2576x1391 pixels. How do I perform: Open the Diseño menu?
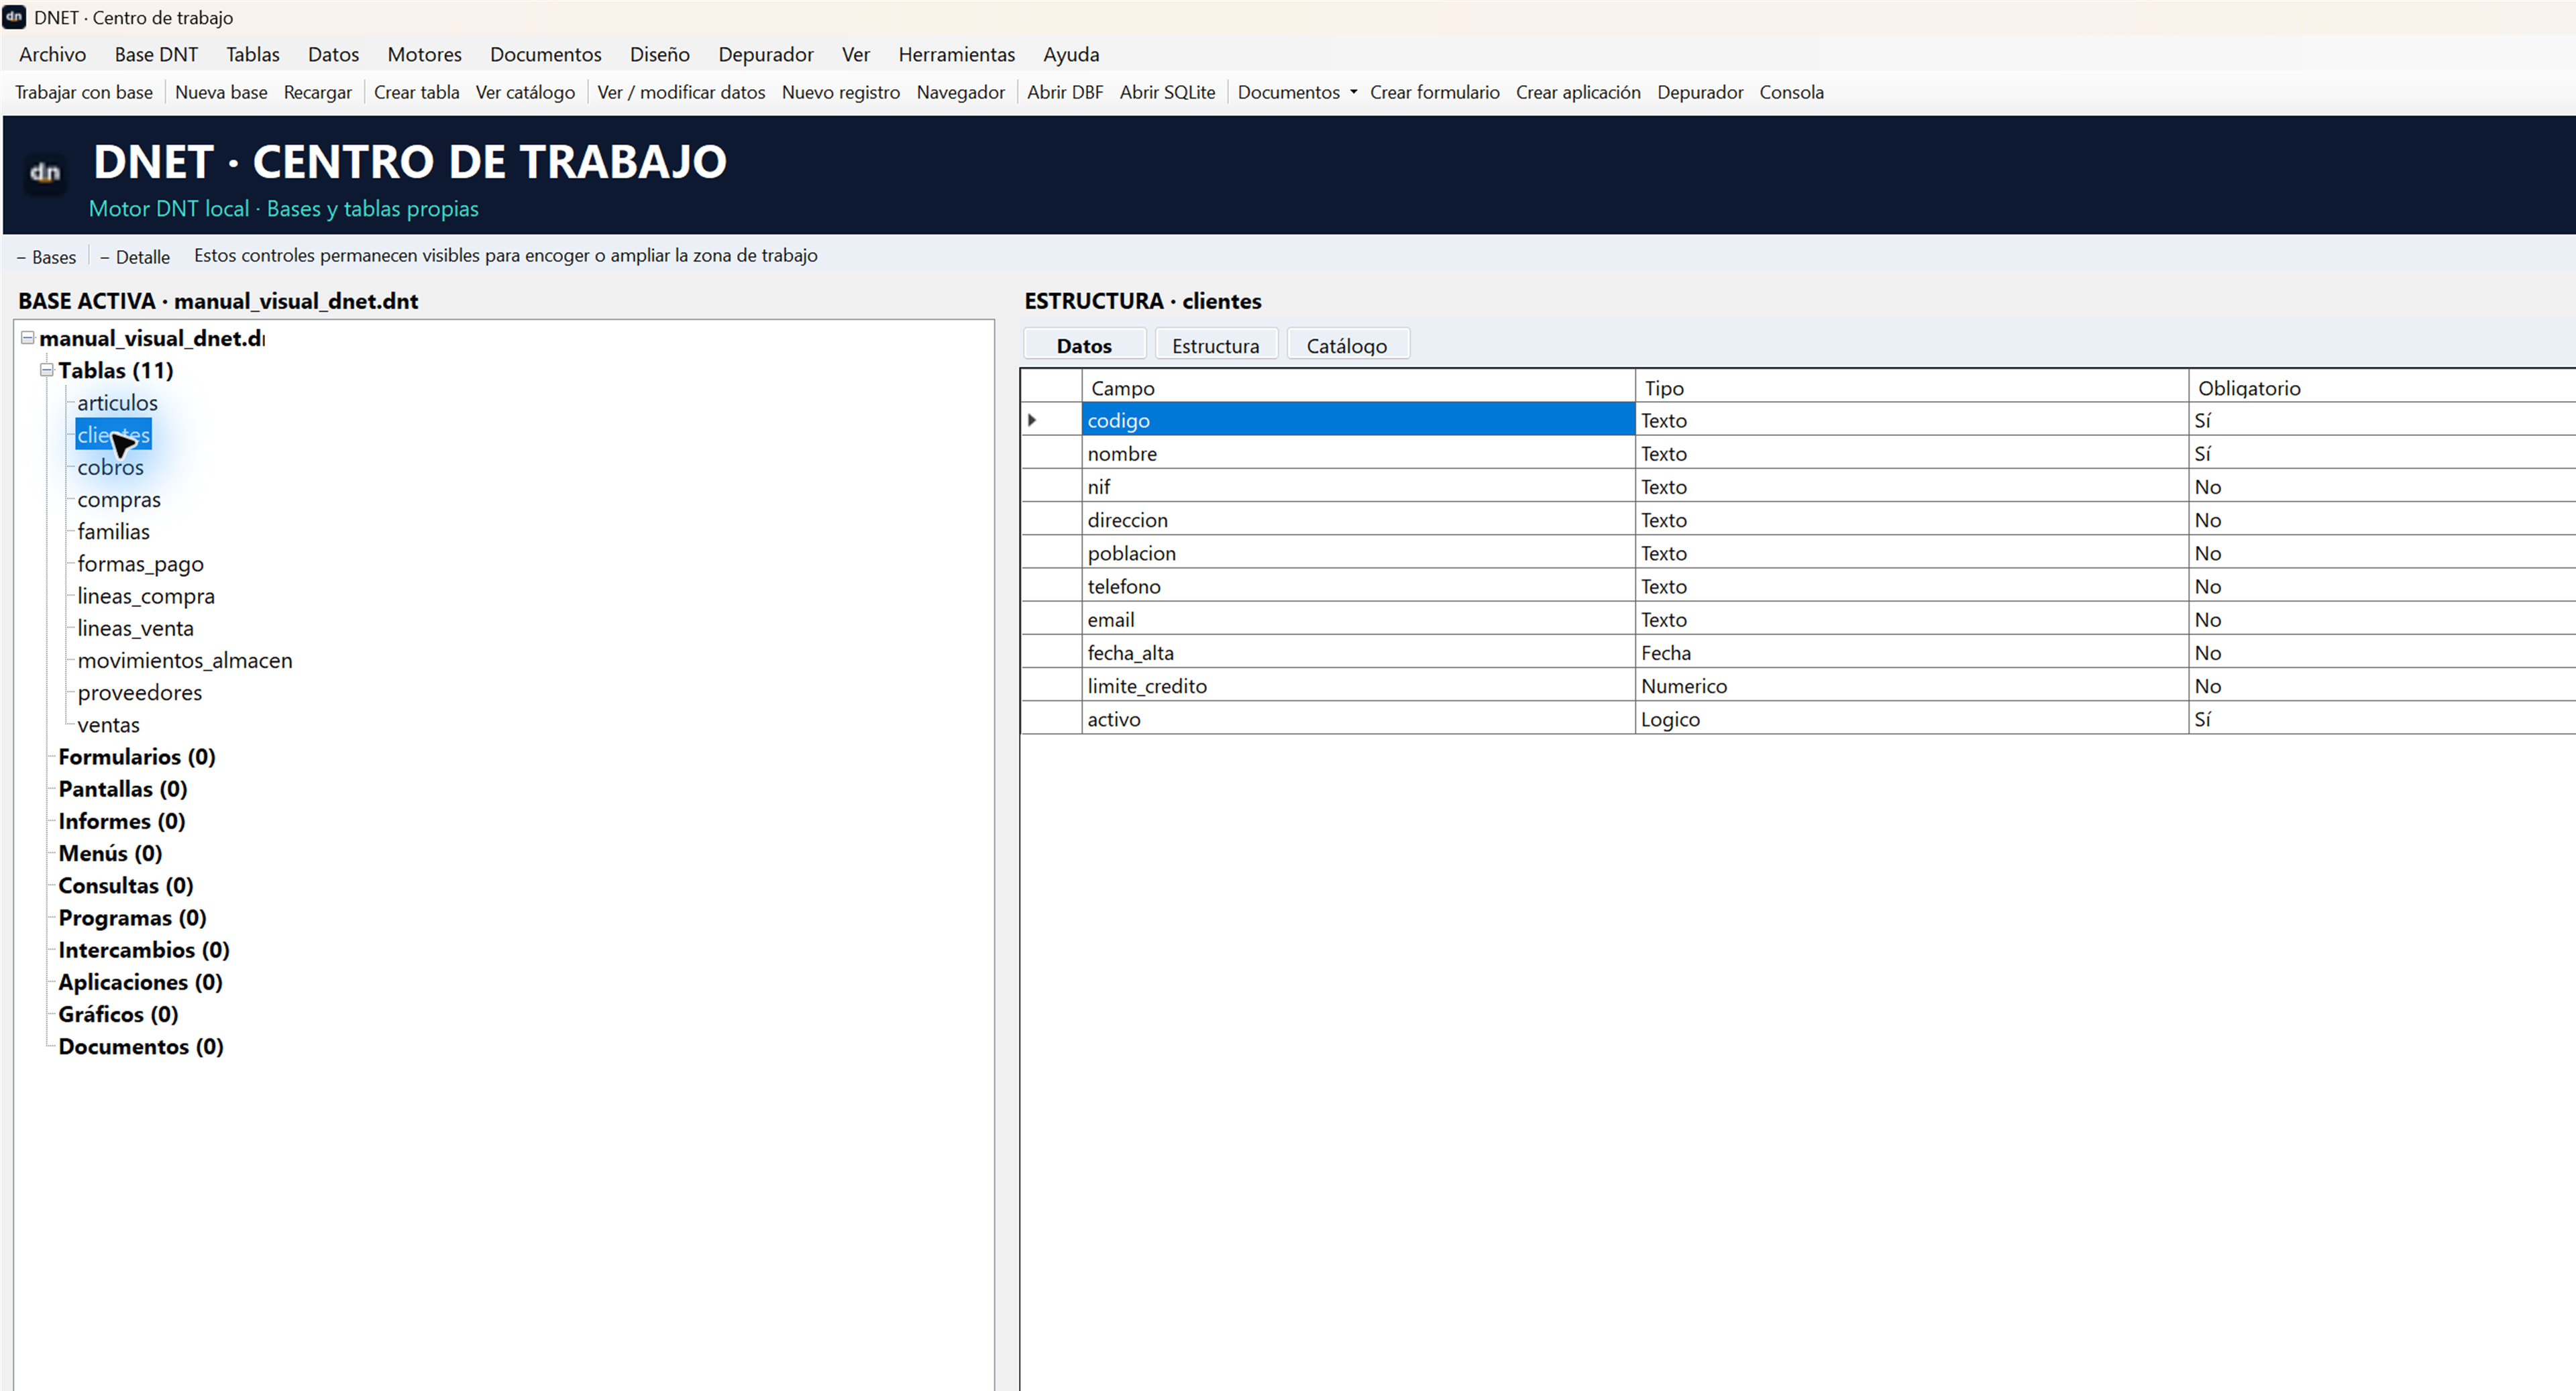pos(659,54)
